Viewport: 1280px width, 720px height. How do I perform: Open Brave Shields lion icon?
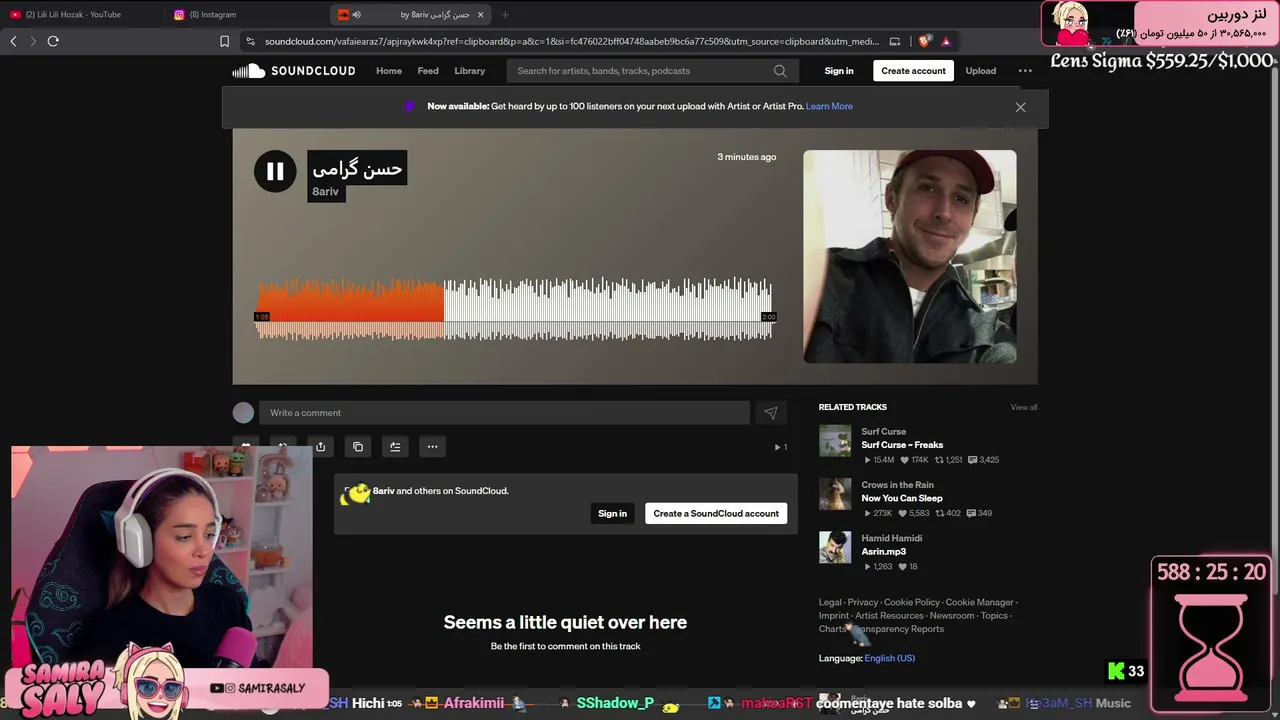[925, 41]
